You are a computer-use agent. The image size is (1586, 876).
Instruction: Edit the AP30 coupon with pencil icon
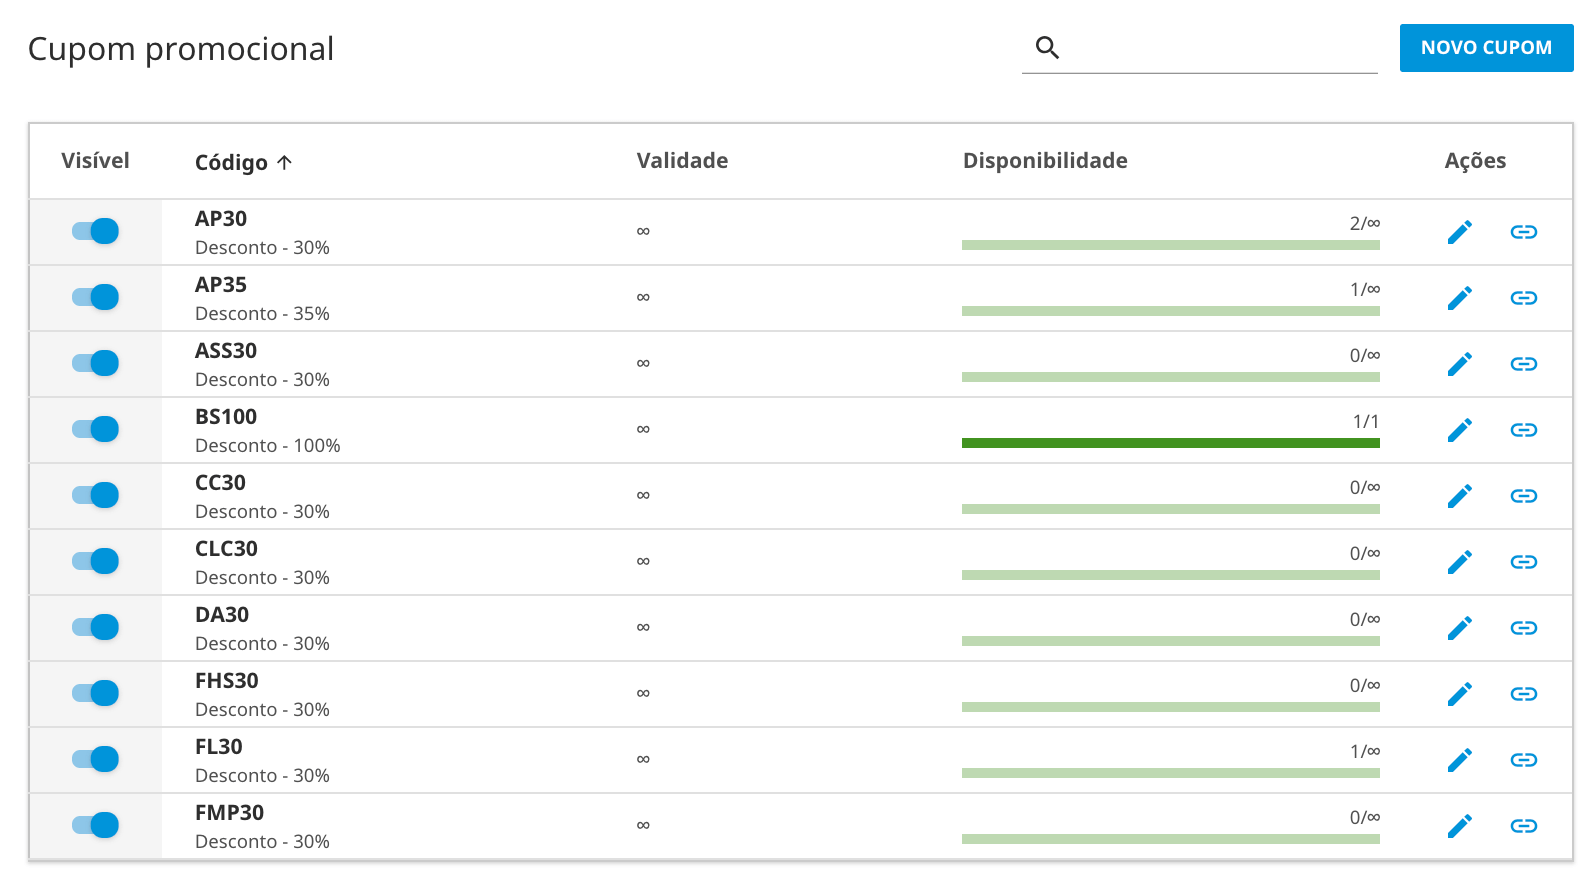pyautogui.click(x=1460, y=232)
